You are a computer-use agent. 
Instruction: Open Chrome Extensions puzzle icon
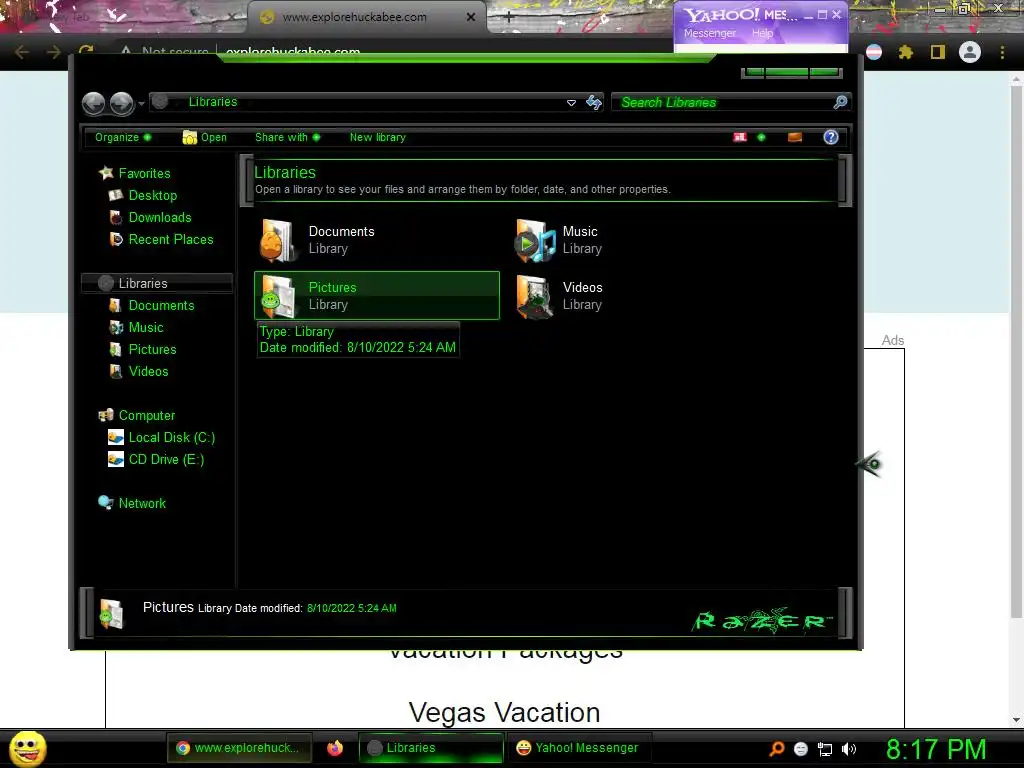point(906,52)
